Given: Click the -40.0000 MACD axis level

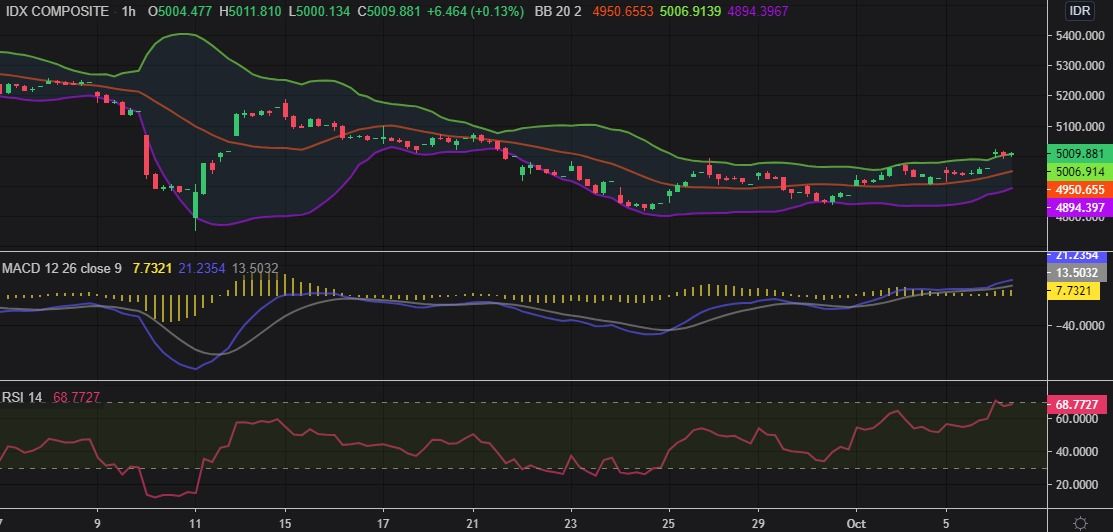Looking at the screenshot, I should point(1080,325).
